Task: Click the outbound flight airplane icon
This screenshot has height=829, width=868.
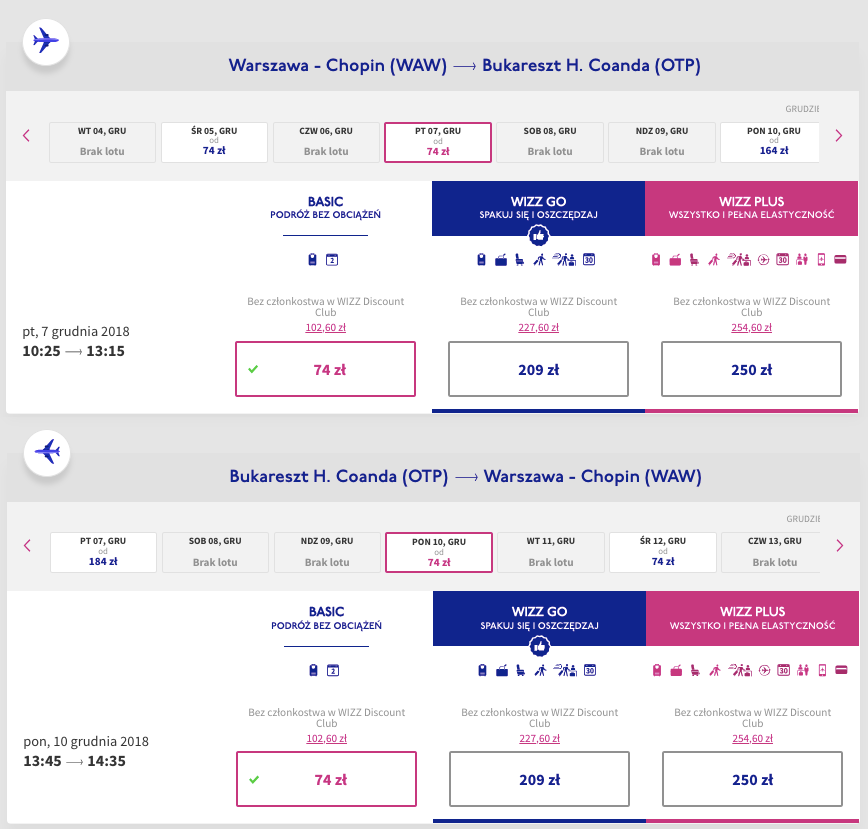Action: [x=45, y=42]
